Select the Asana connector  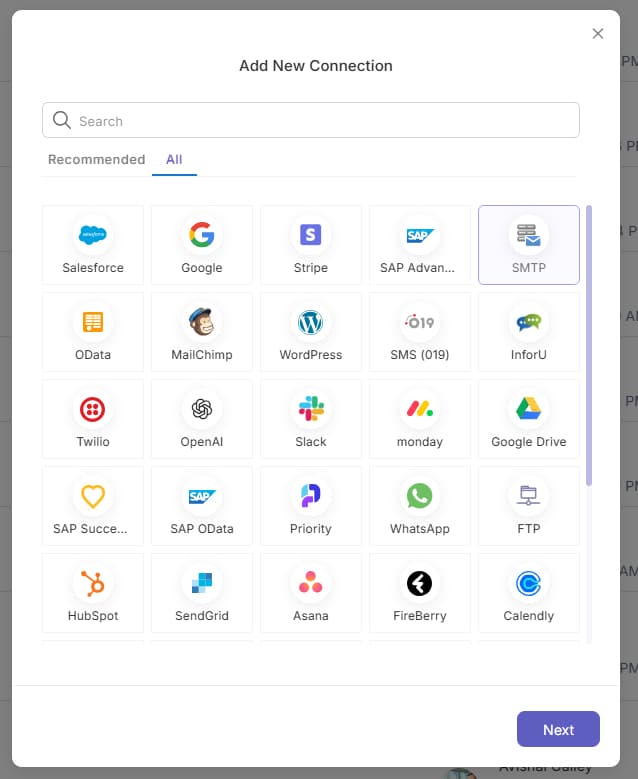311,593
